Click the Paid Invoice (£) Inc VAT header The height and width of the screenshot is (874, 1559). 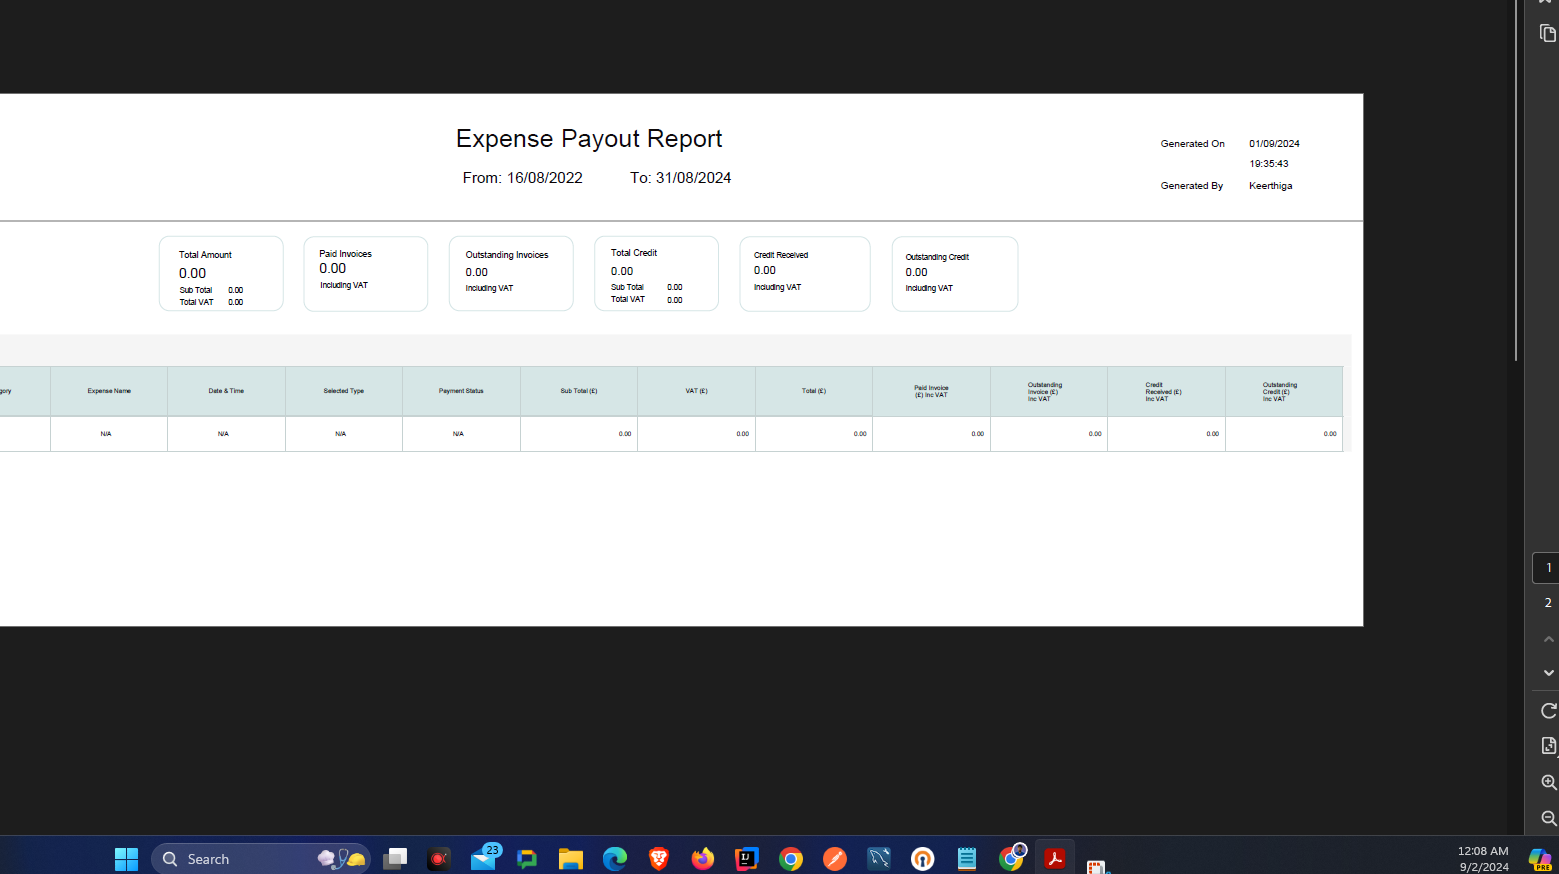pyautogui.click(x=931, y=391)
